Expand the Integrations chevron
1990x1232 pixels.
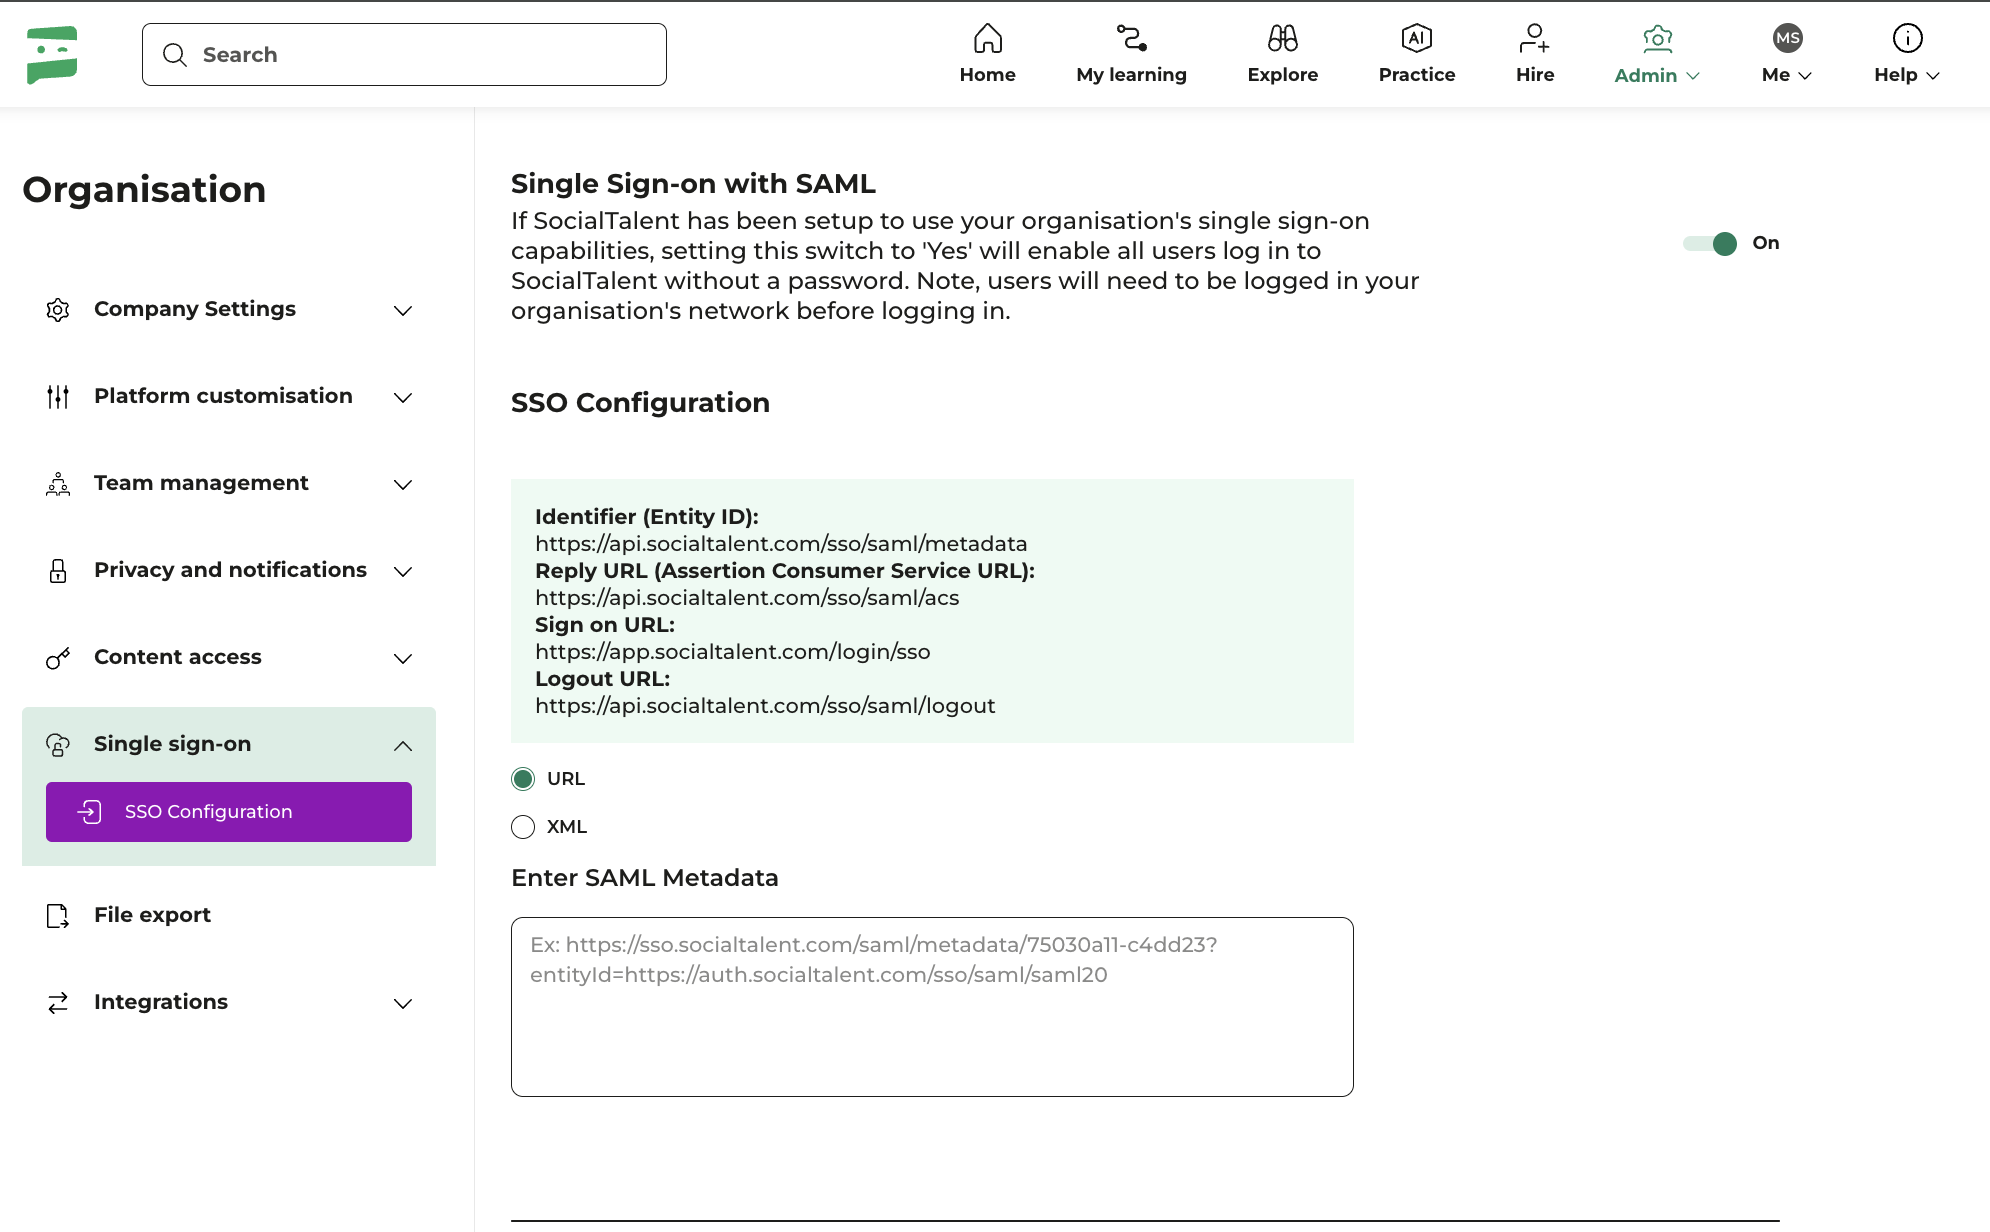coord(403,1004)
